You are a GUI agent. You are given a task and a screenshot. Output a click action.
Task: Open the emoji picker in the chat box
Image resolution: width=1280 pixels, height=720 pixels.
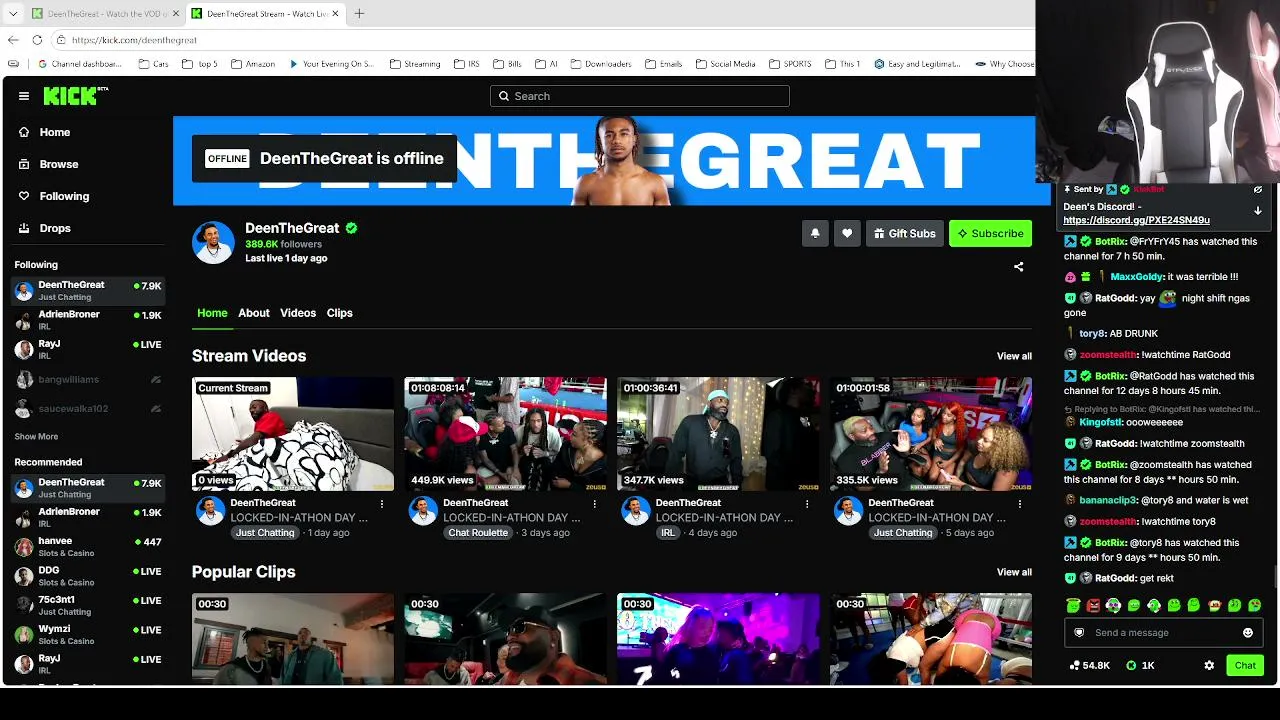coord(1248,632)
